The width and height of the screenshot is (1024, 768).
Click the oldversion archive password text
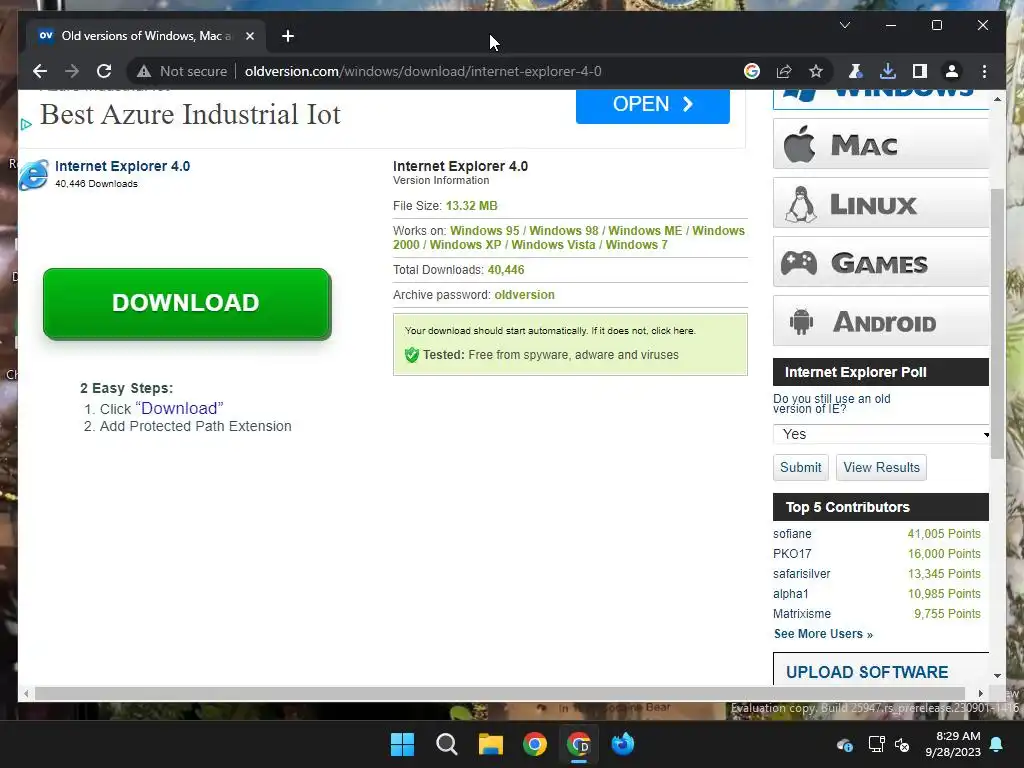coord(524,295)
